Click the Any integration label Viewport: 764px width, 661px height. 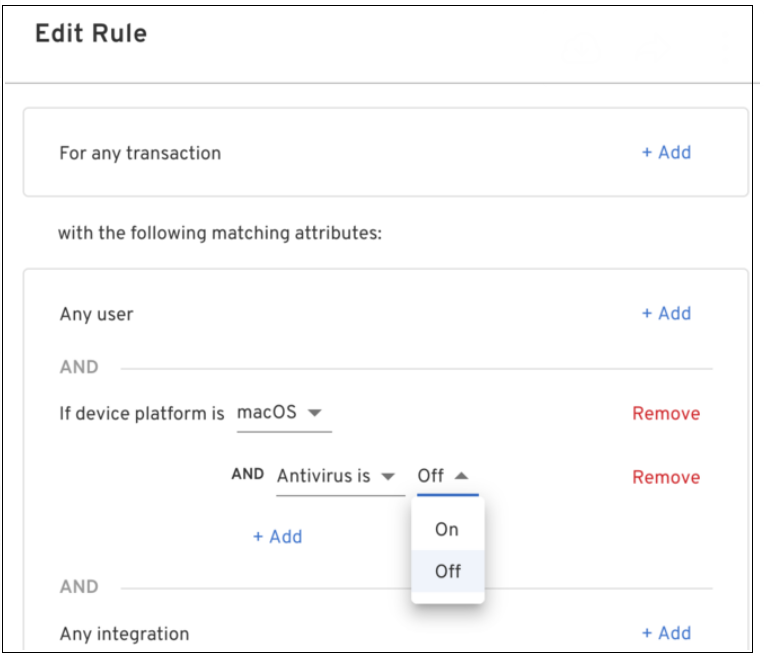124,634
